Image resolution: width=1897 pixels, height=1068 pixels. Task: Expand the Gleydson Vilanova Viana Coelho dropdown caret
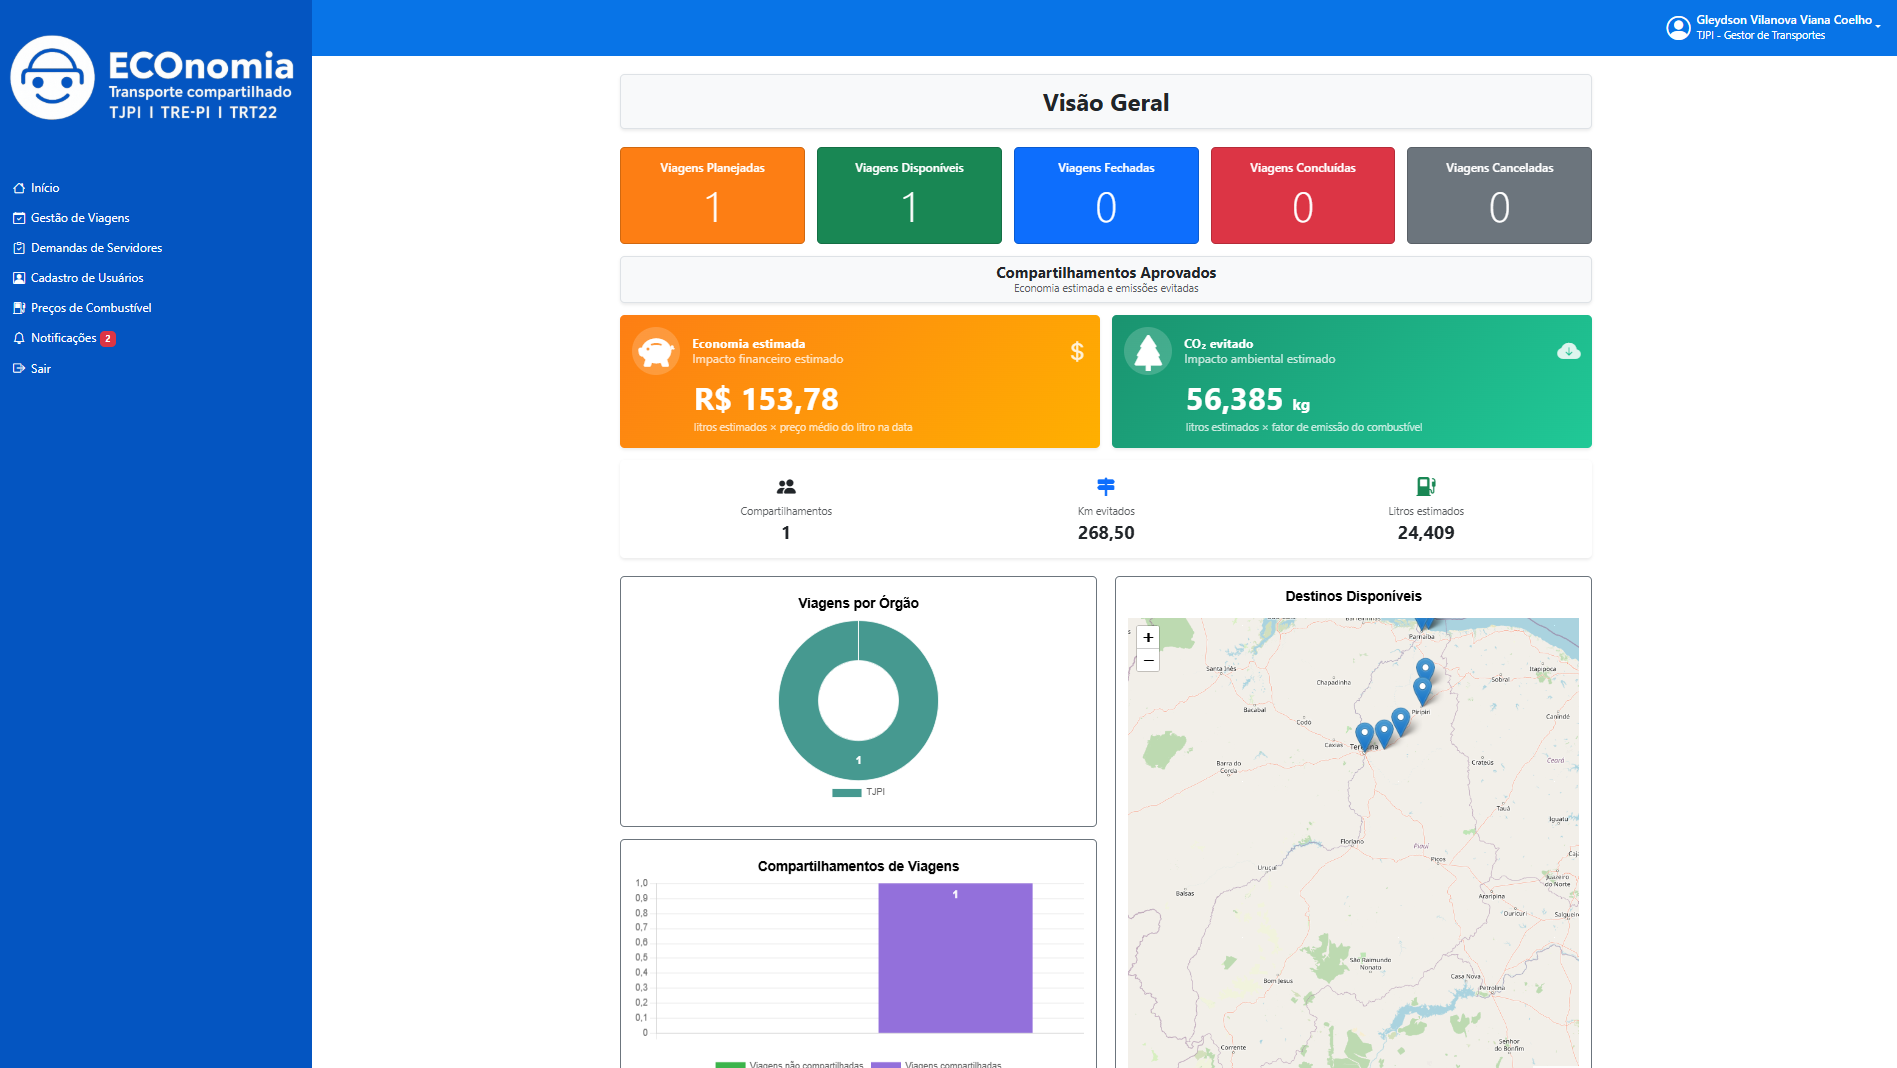pyautogui.click(x=1878, y=26)
